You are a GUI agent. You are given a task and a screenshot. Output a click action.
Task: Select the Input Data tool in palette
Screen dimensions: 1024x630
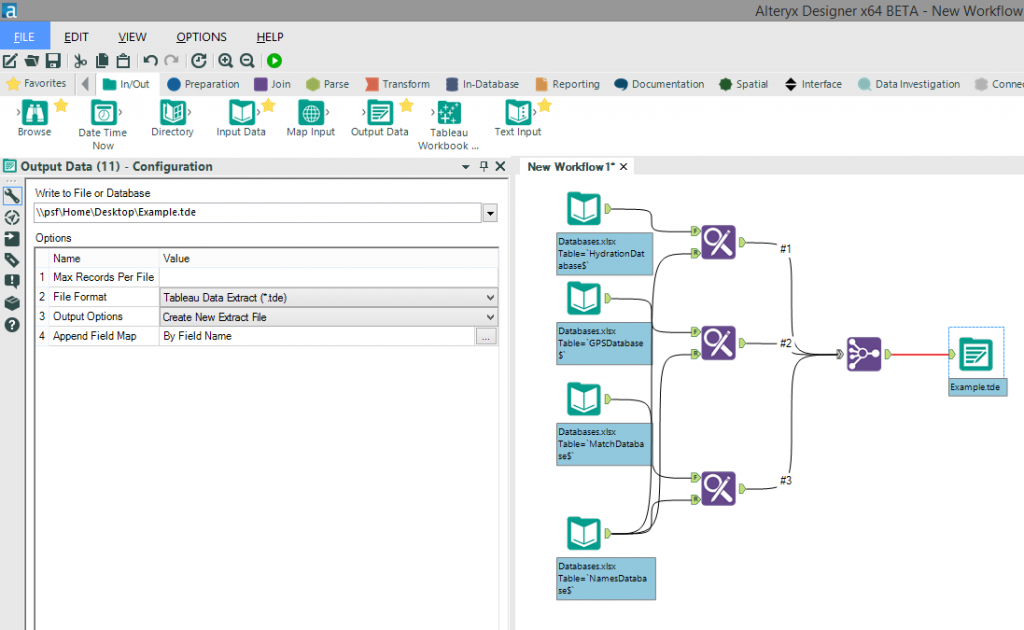241,118
